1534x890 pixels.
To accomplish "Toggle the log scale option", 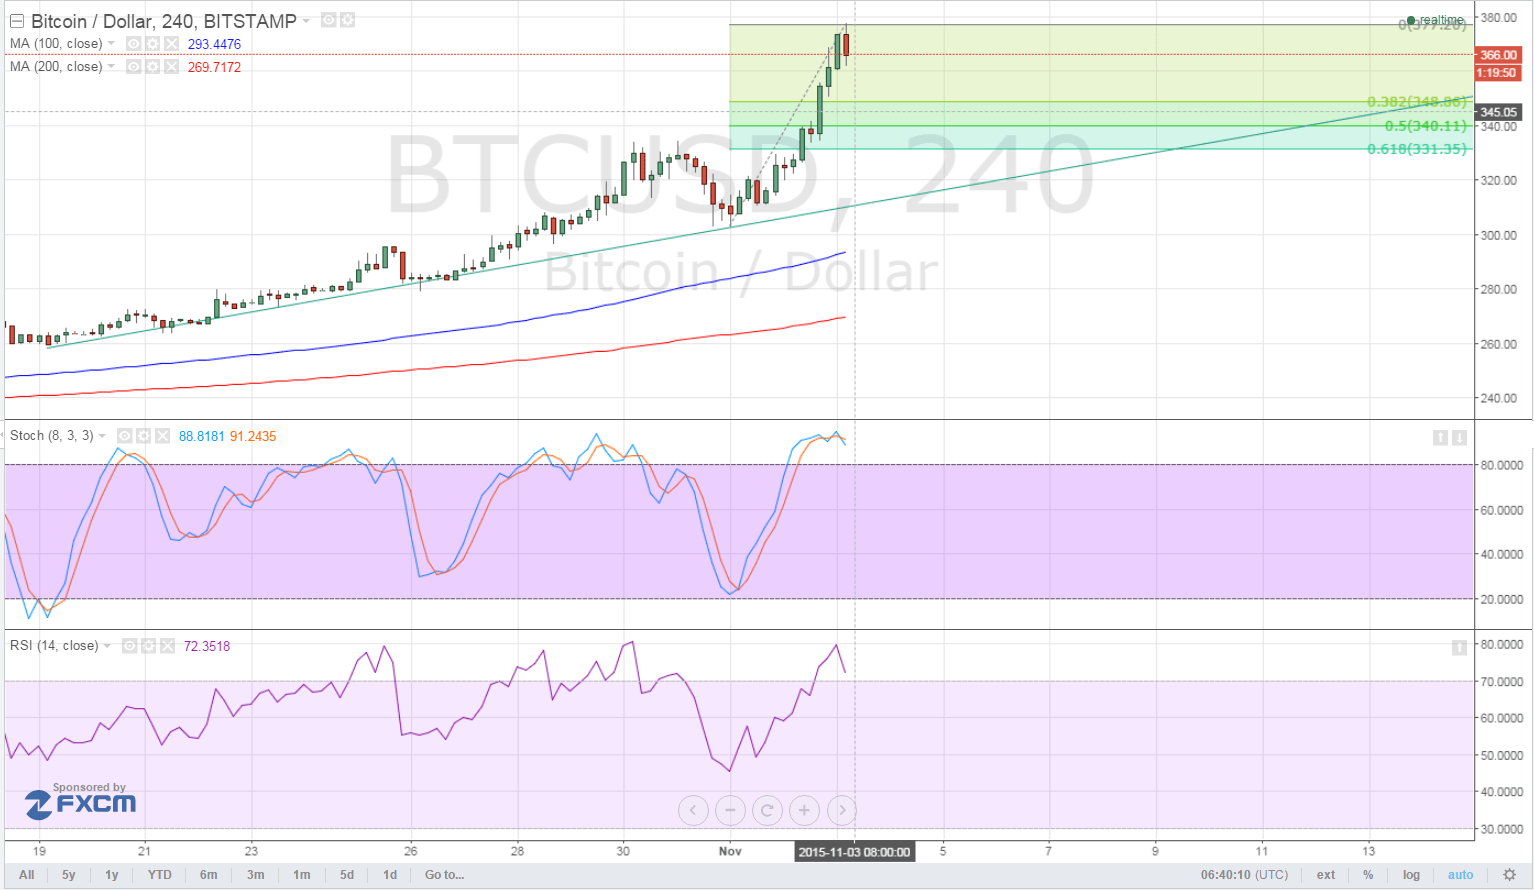I will pyautogui.click(x=1411, y=875).
